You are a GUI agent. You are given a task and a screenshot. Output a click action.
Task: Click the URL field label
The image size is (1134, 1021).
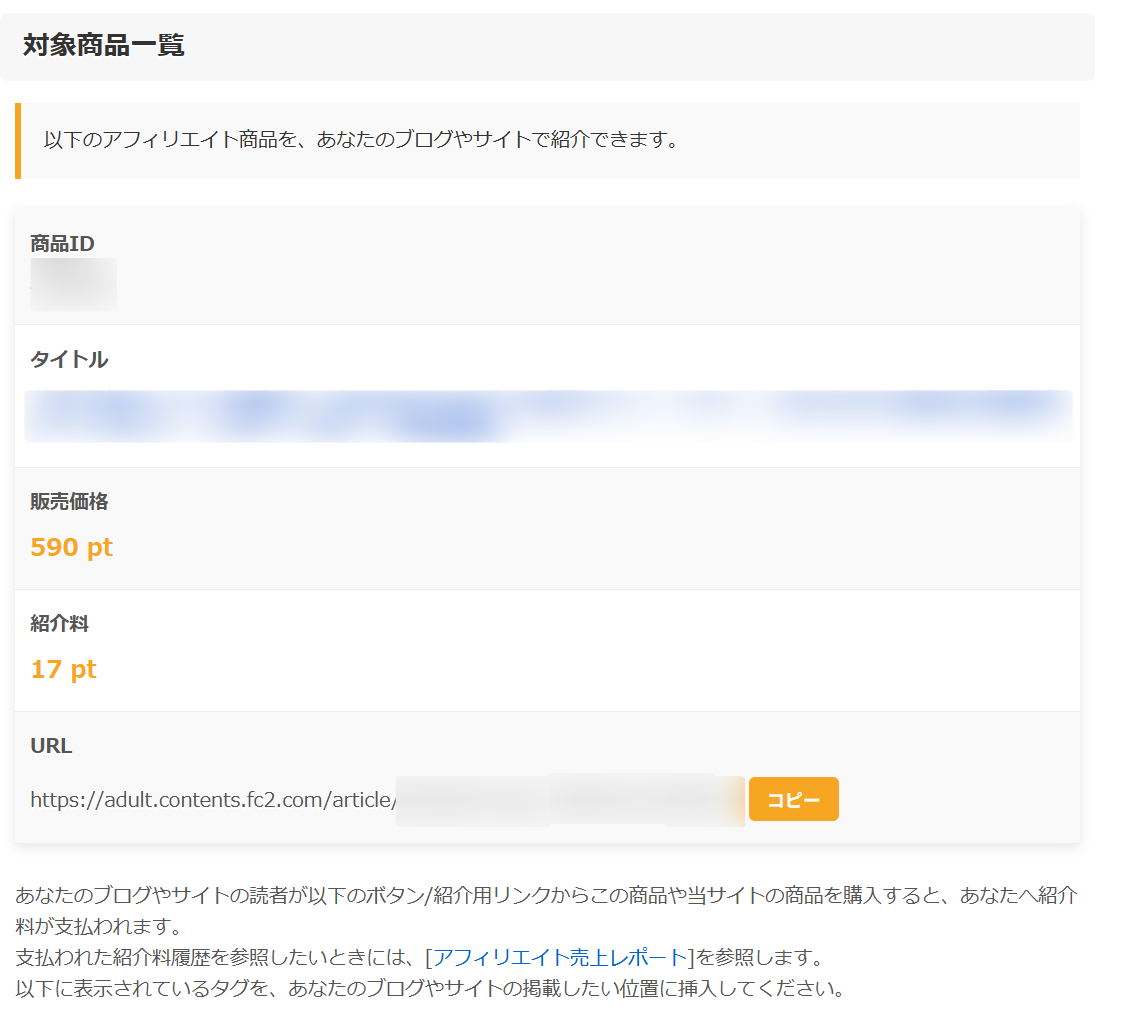[51, 746]
